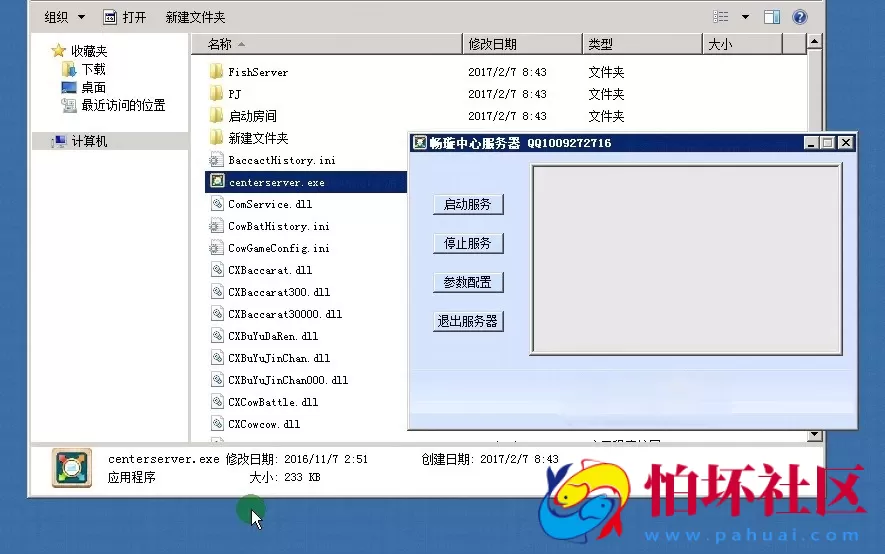Viewport: 885px width, 554px height.
Task: Sort by the 修改日期 column header
Action: pyautogui.click(x=522, y=44)
